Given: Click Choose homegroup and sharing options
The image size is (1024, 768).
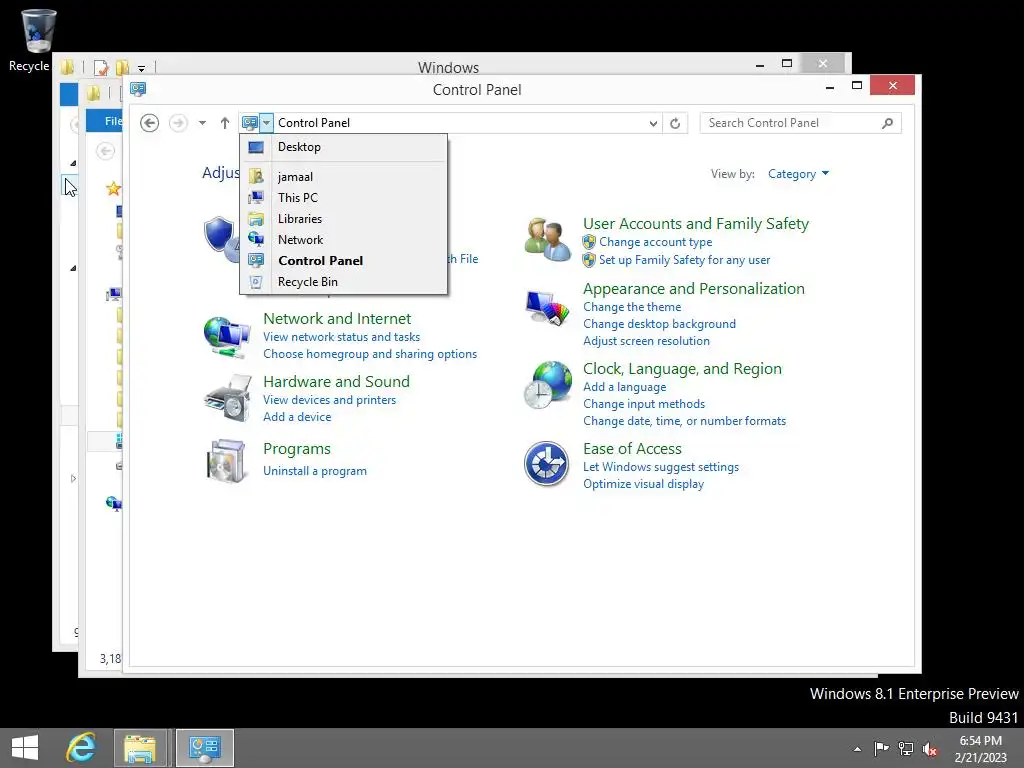Looking at the screenshot, I should point(370,354).
